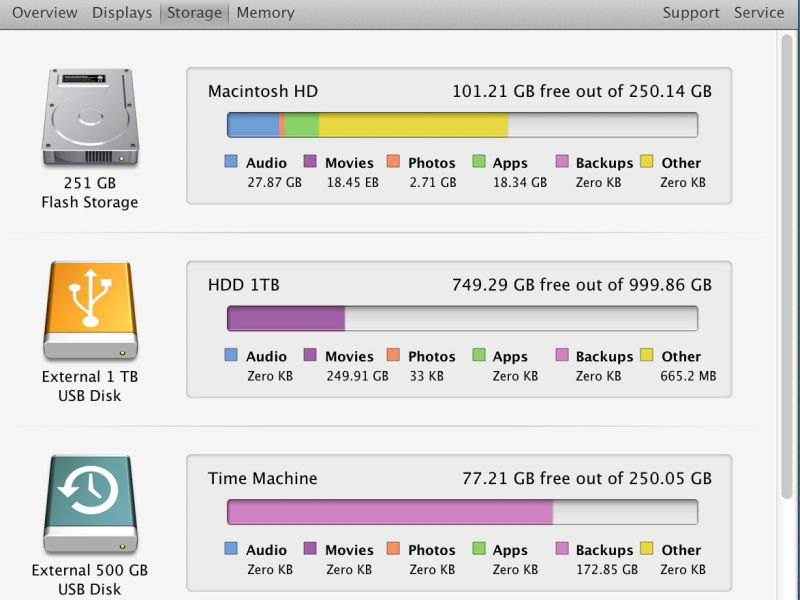Click the "172.85 GB" Backups value
Image resolution: width=800 pixels, height=600 pixels.
click(x=607, y=569)
